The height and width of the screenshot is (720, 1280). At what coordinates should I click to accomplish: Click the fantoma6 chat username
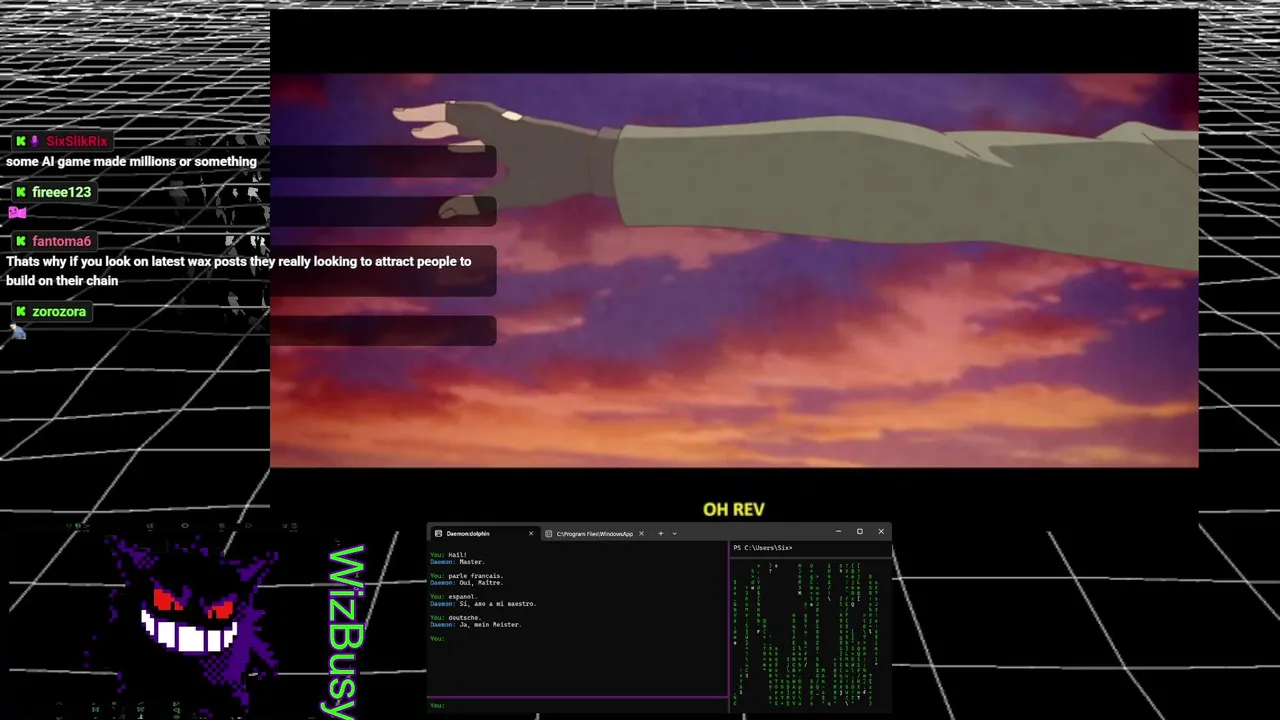(x=61, y=241)
